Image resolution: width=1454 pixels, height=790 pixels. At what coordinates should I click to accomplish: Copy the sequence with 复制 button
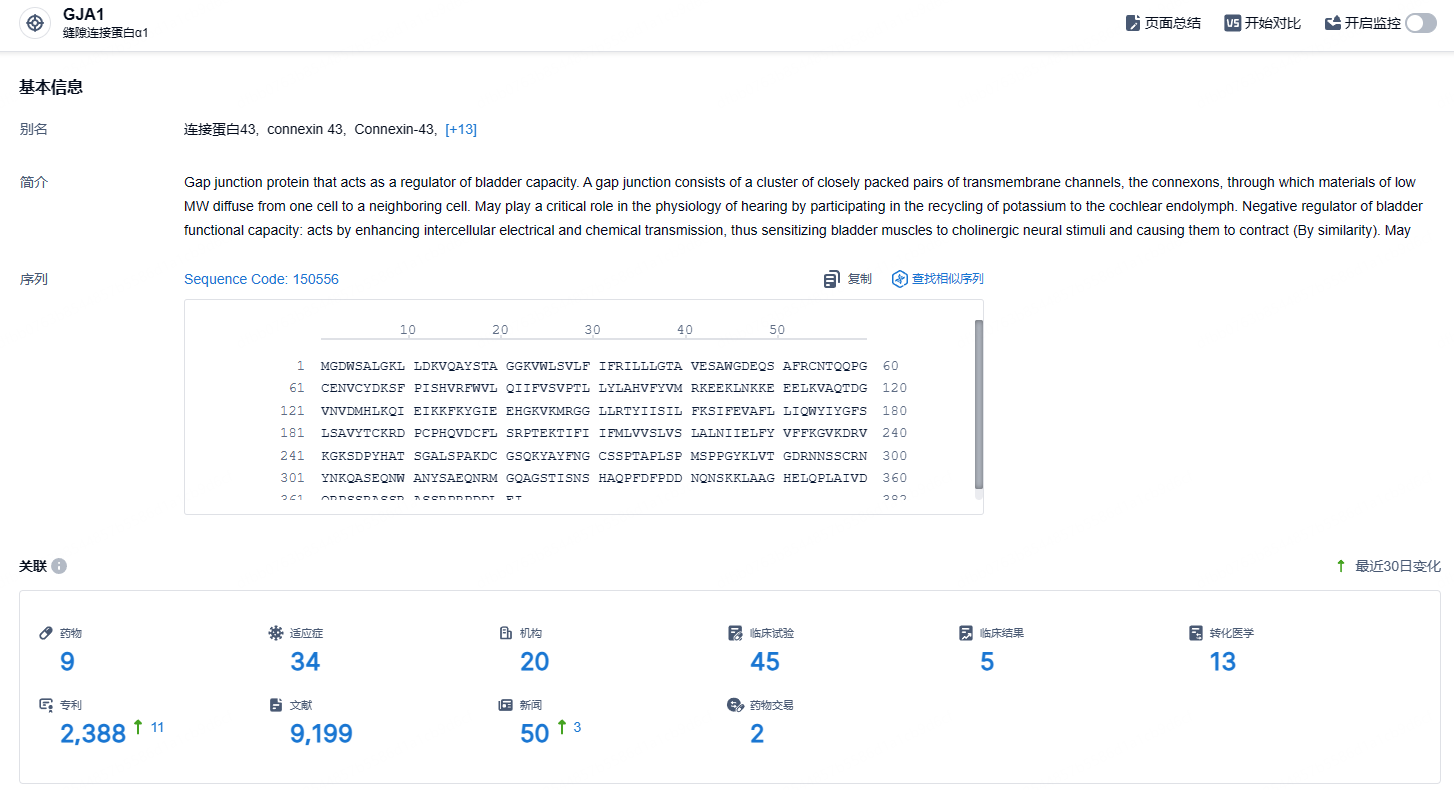click(x=848, y=279)
